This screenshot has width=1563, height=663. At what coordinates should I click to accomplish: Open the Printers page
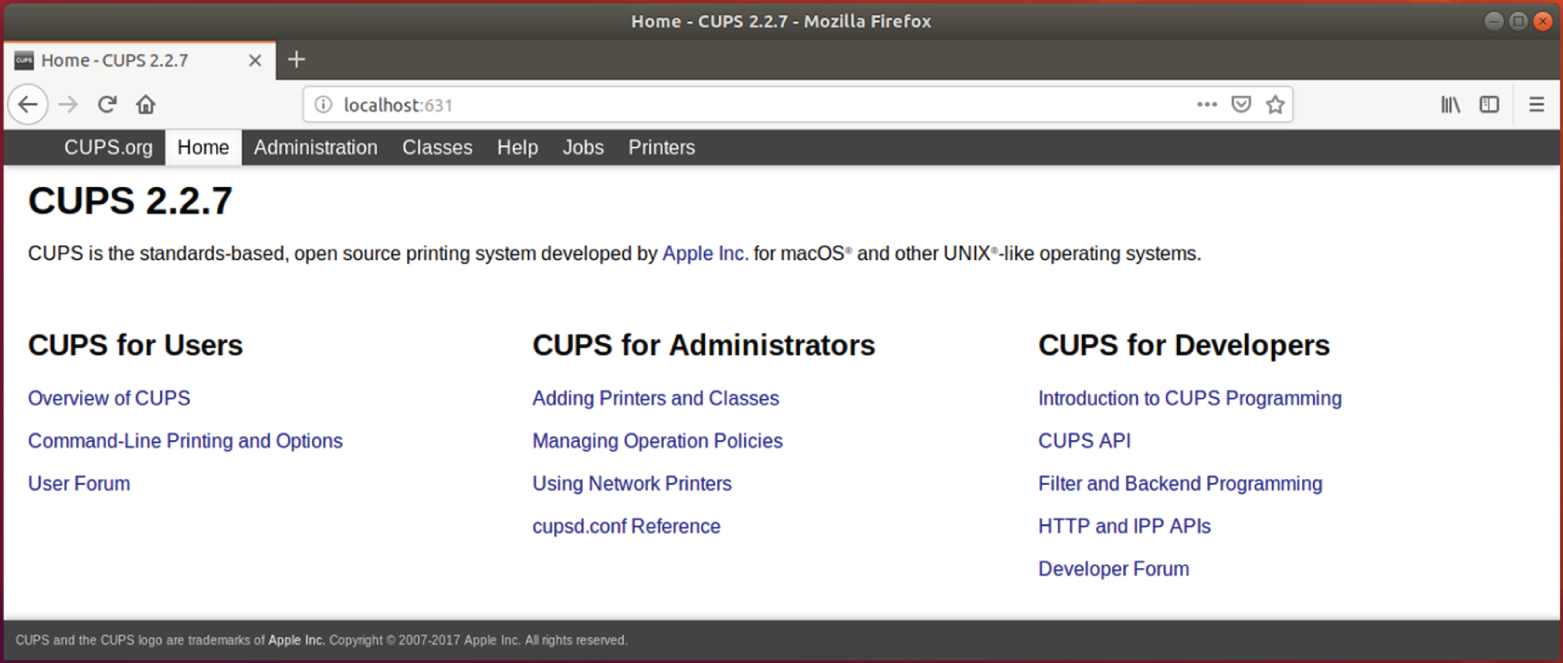point(661,147)
